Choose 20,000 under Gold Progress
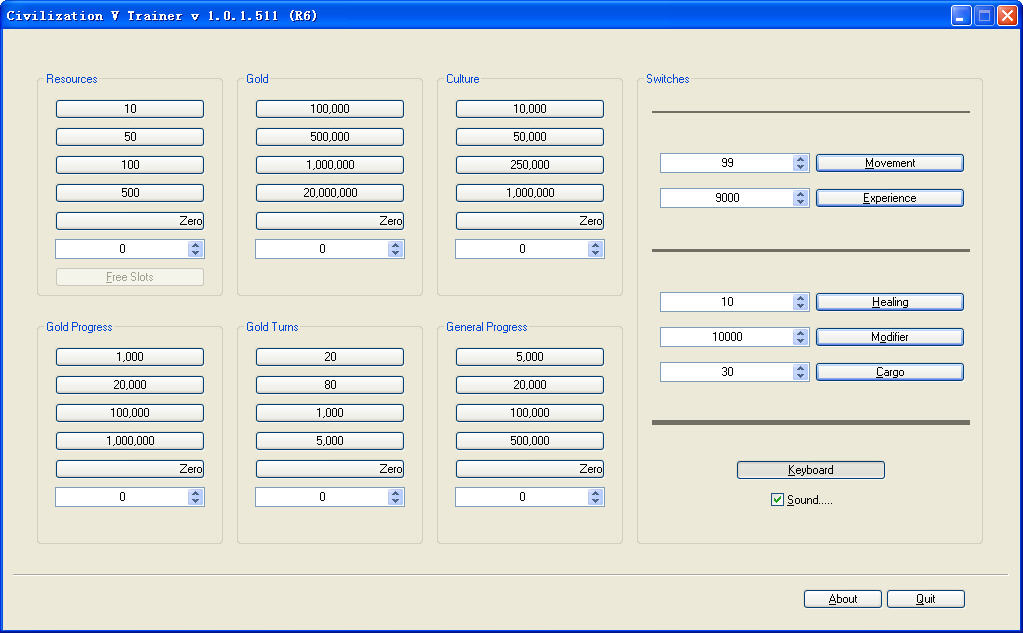The height and width of the screenshot is (633, 1023). 130,385
